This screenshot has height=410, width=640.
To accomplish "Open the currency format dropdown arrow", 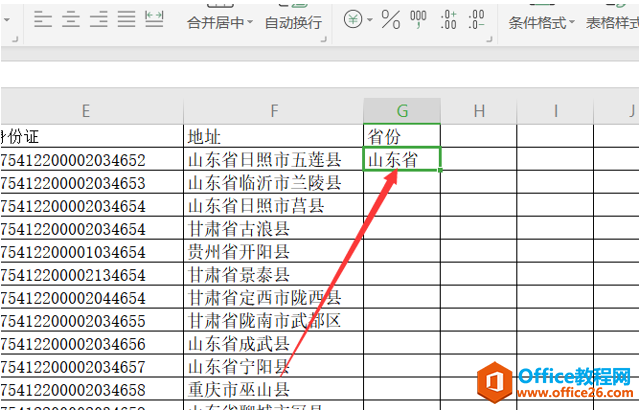I will coord(370,21).
